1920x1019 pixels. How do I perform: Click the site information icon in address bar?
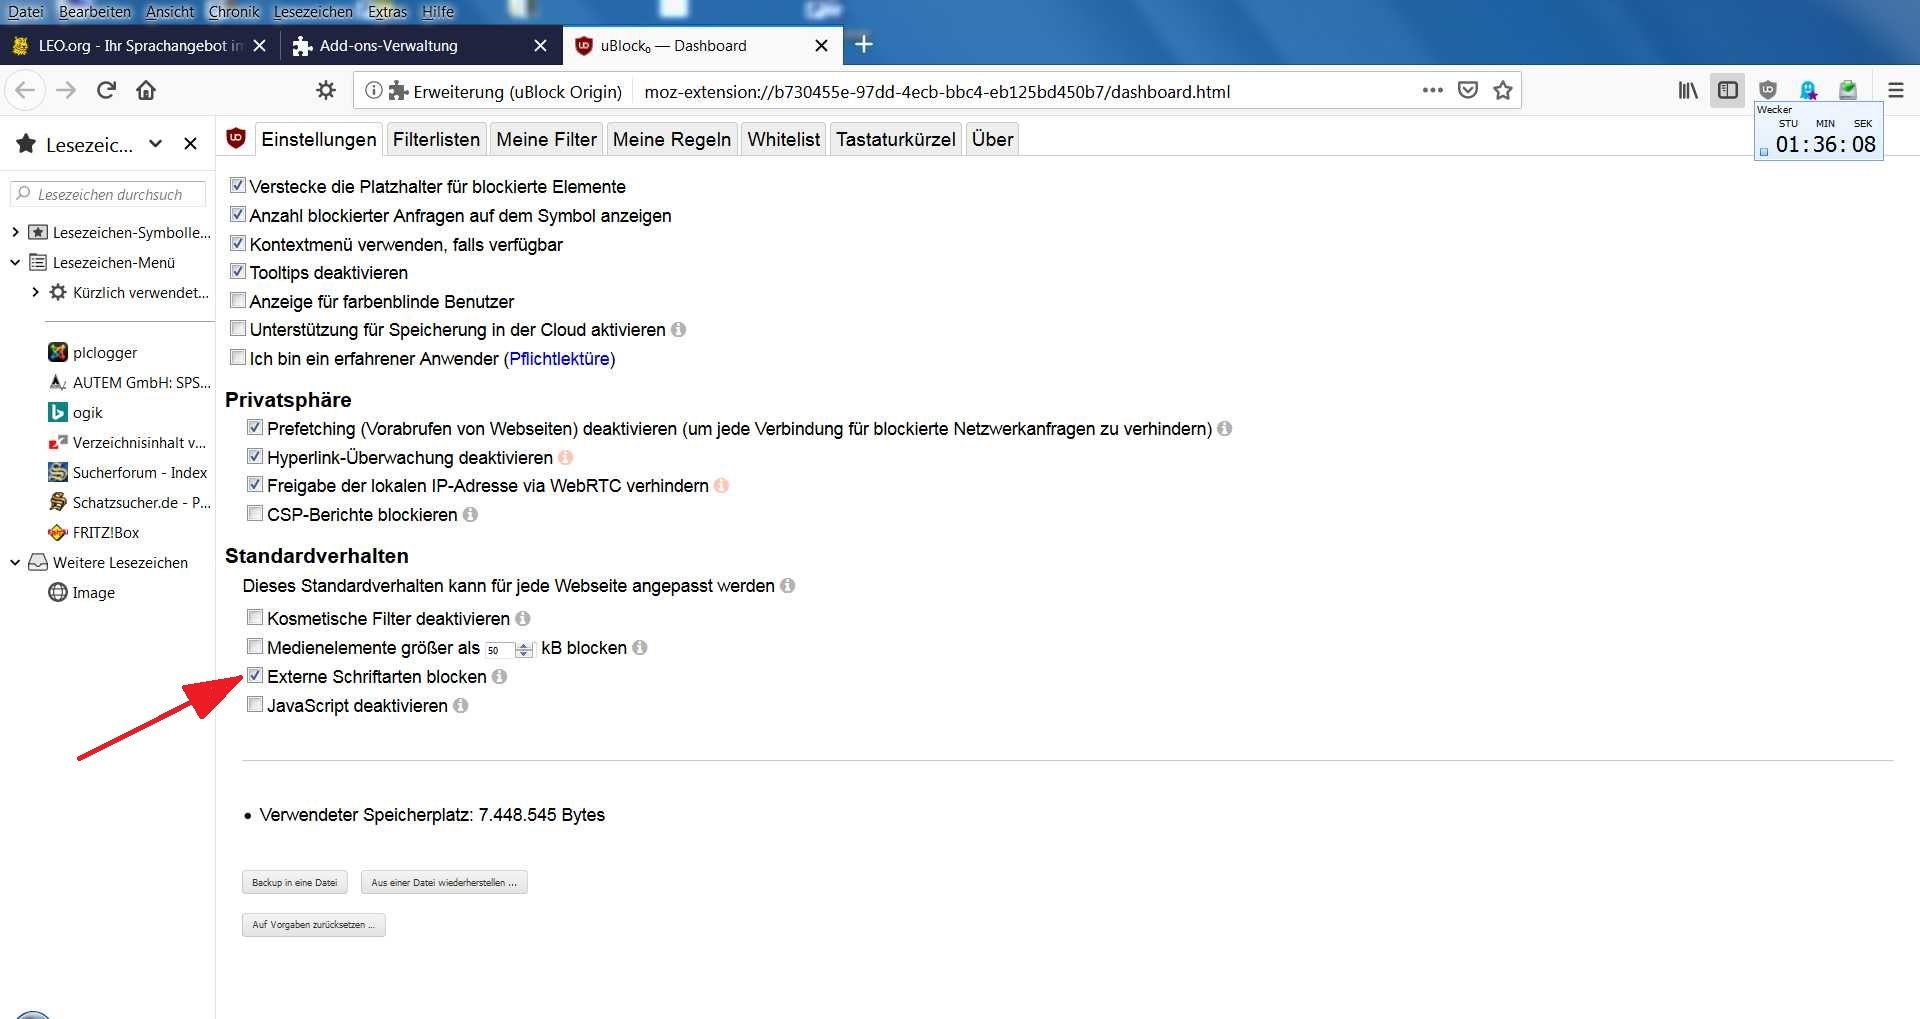pyautogui.click(x=373, y=91)
